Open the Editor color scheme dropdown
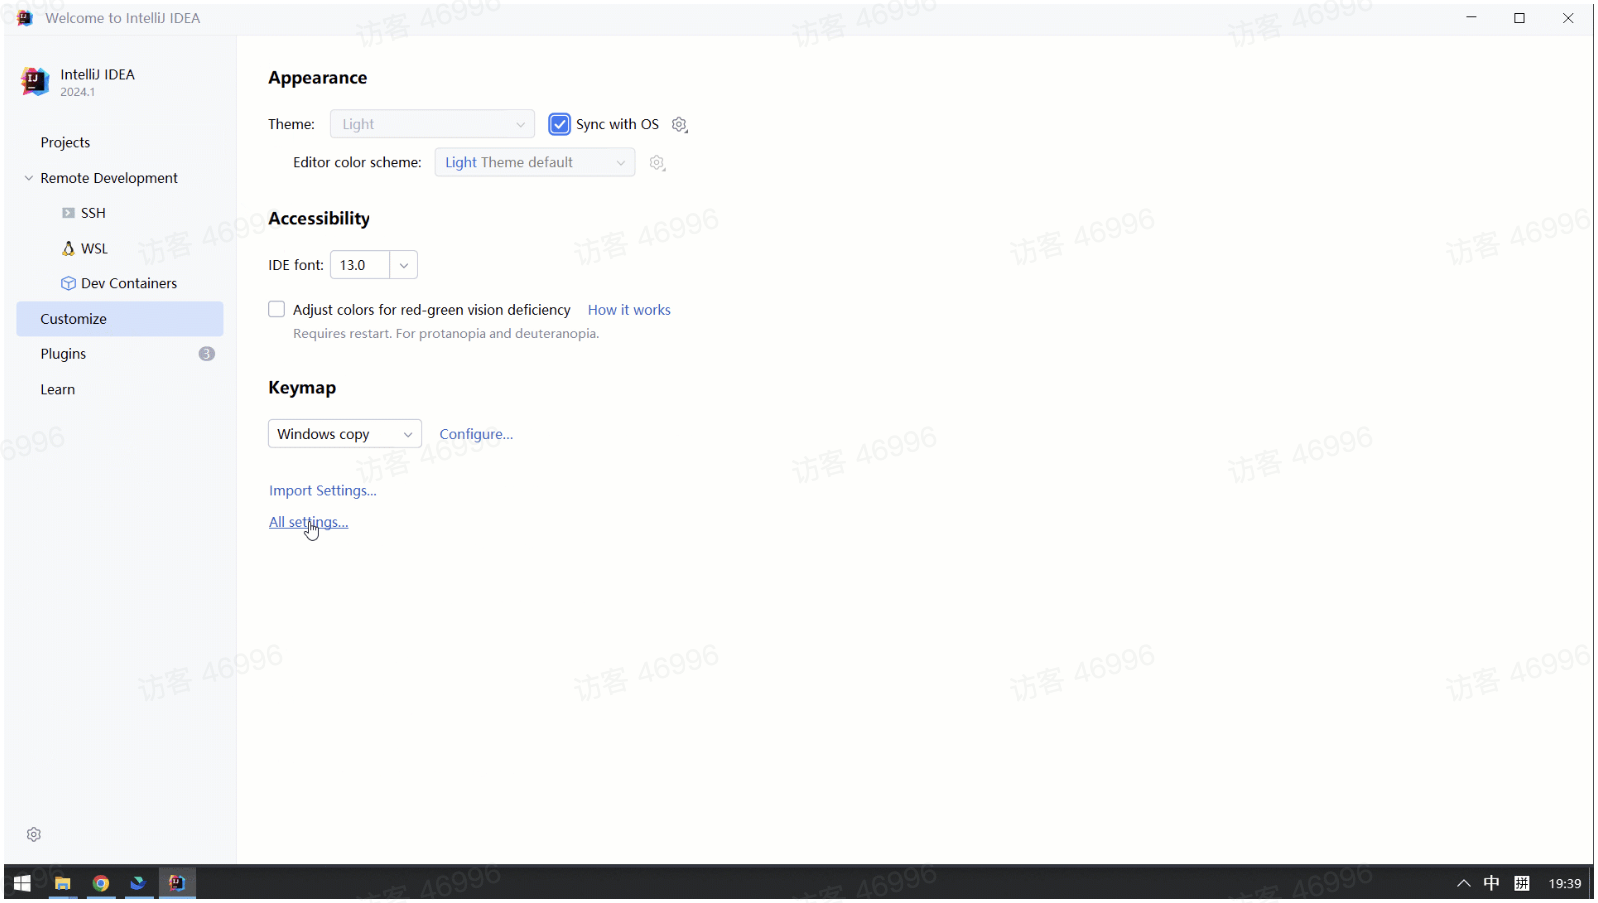 tap(534, 163)
